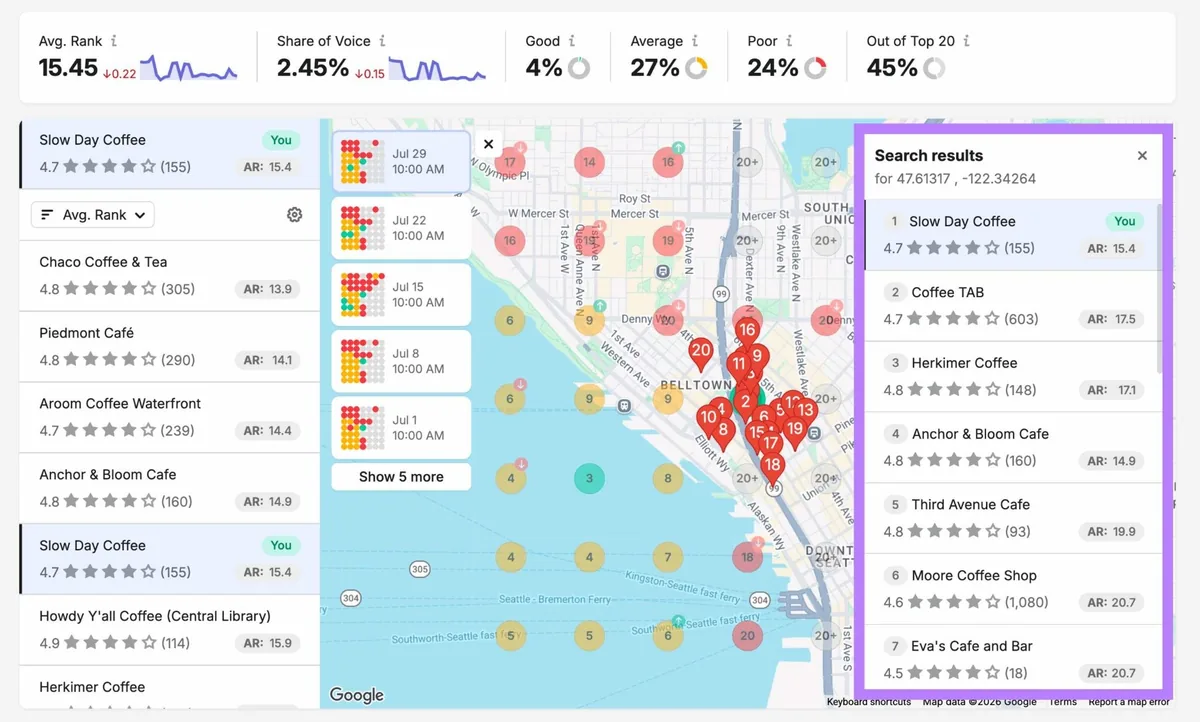Click the info icon beside Out of Top 20
The width and height of the screenshot is (1200, 722).
[967, 41]
